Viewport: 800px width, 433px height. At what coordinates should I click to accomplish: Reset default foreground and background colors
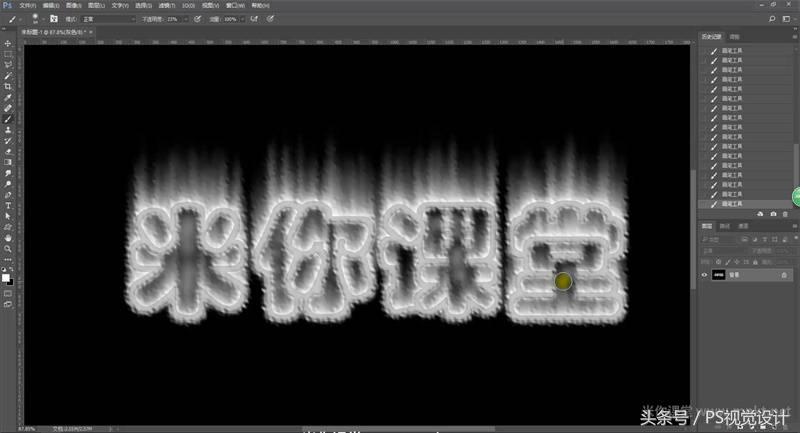click(4, 270)
